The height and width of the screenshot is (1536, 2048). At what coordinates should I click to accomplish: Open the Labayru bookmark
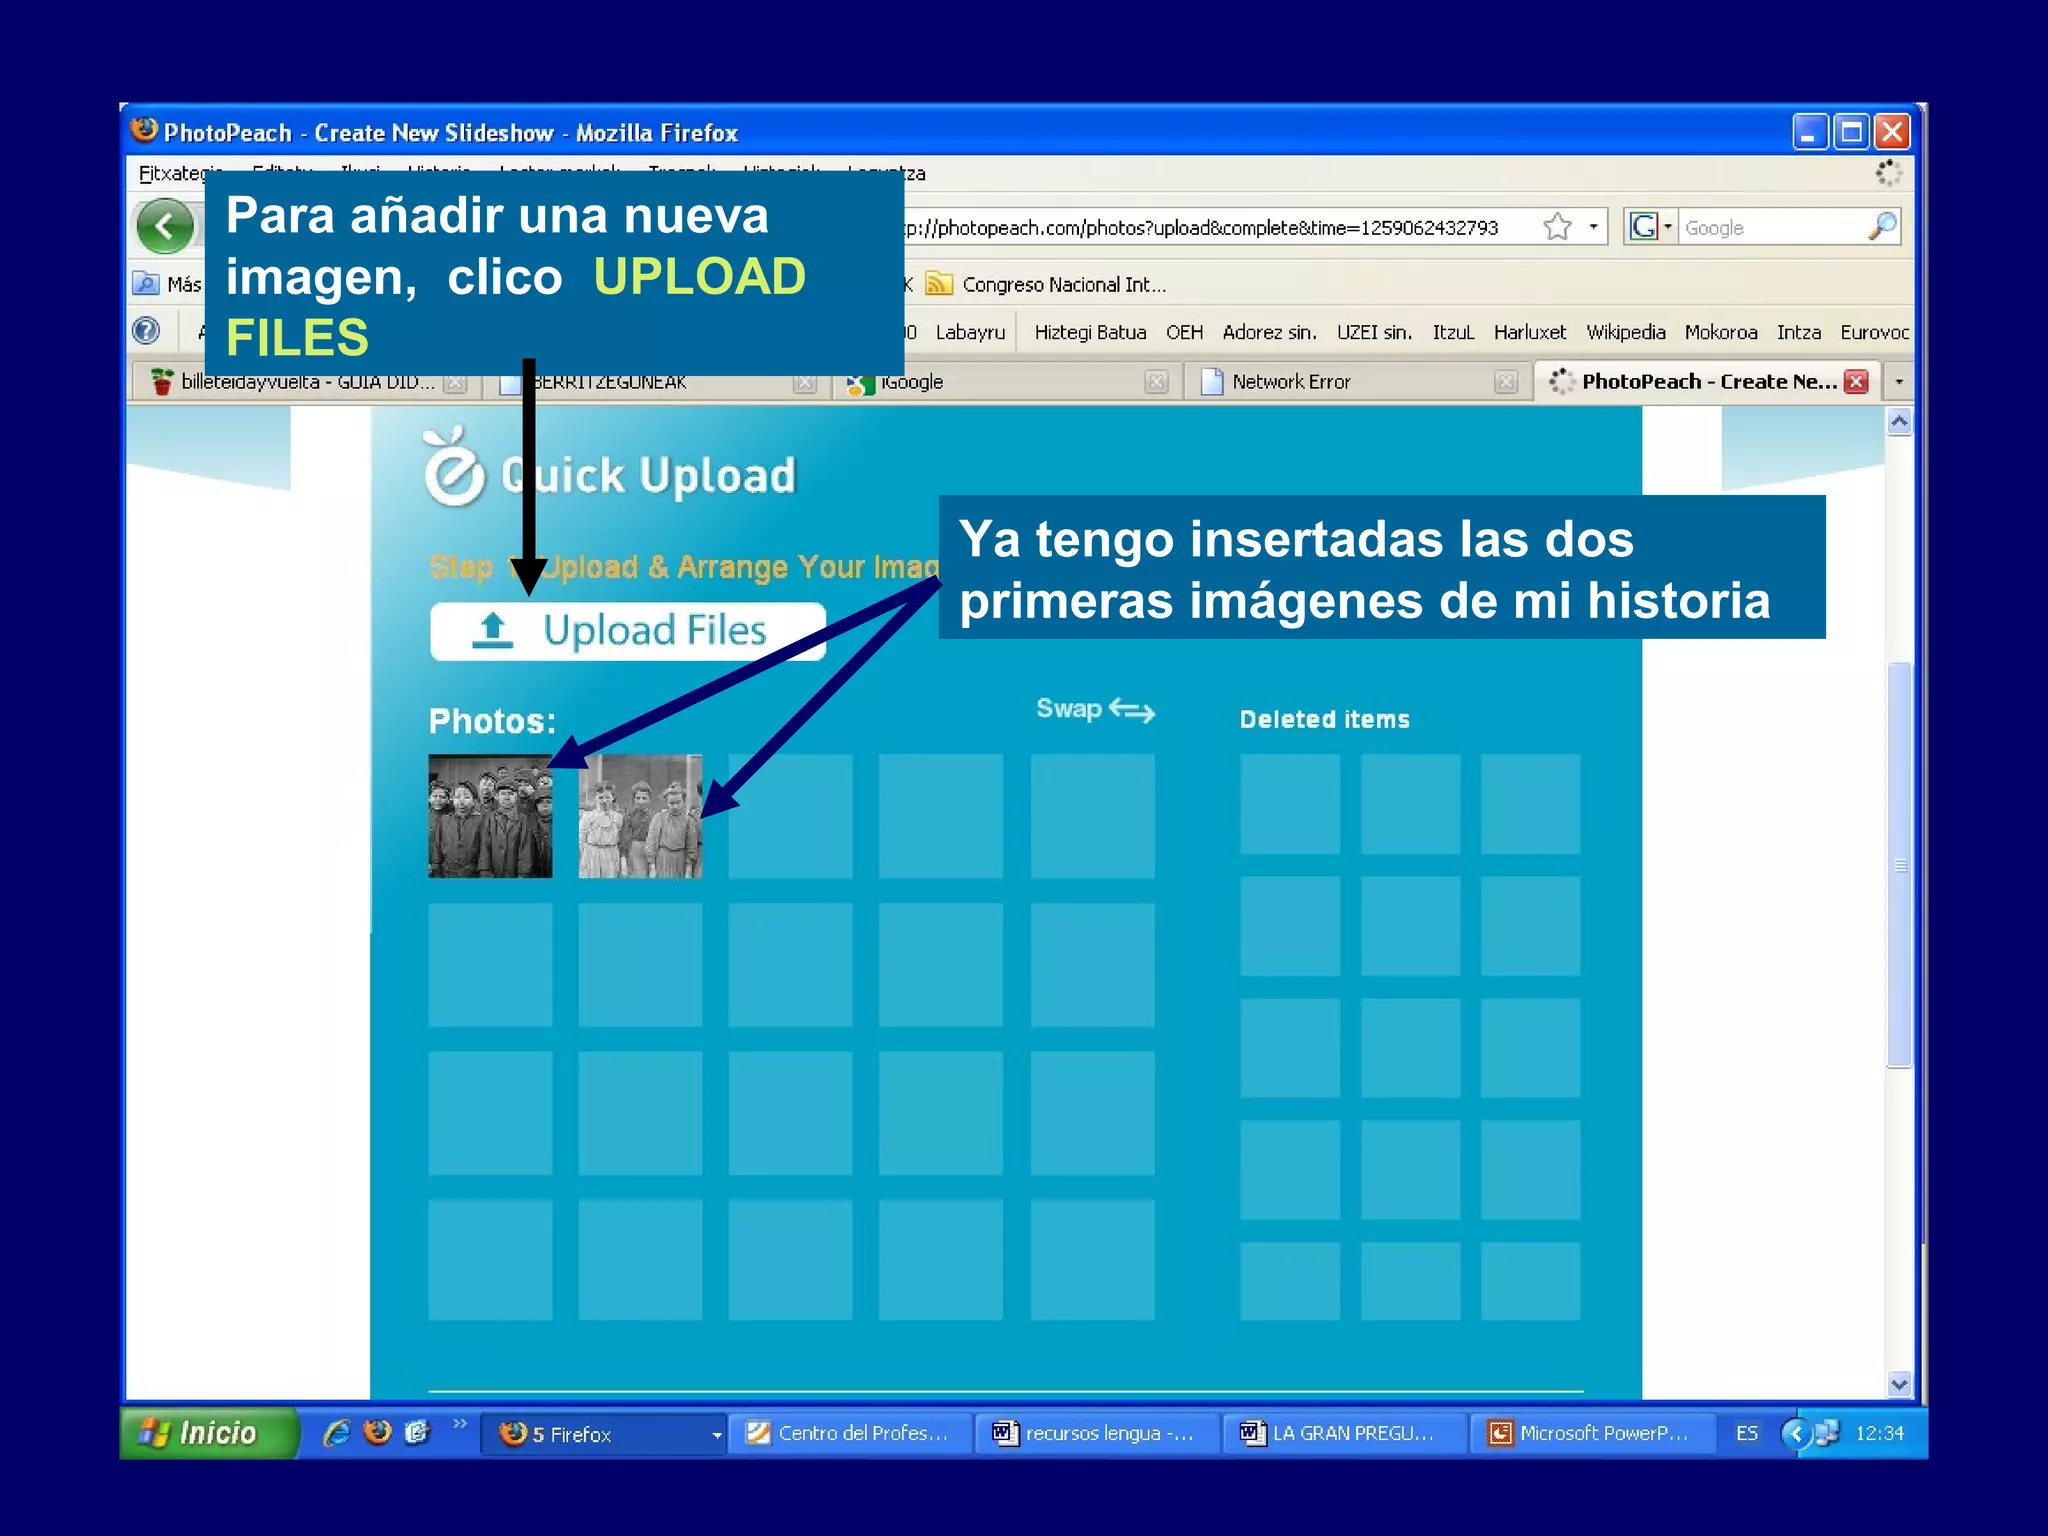point(970,332)
